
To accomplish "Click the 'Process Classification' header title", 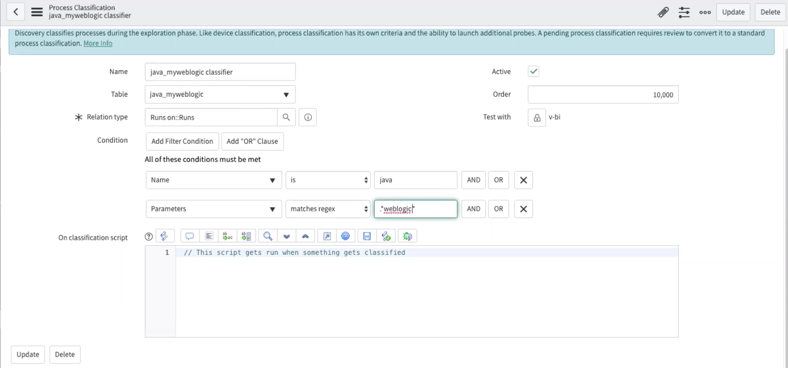I will 82,8.
